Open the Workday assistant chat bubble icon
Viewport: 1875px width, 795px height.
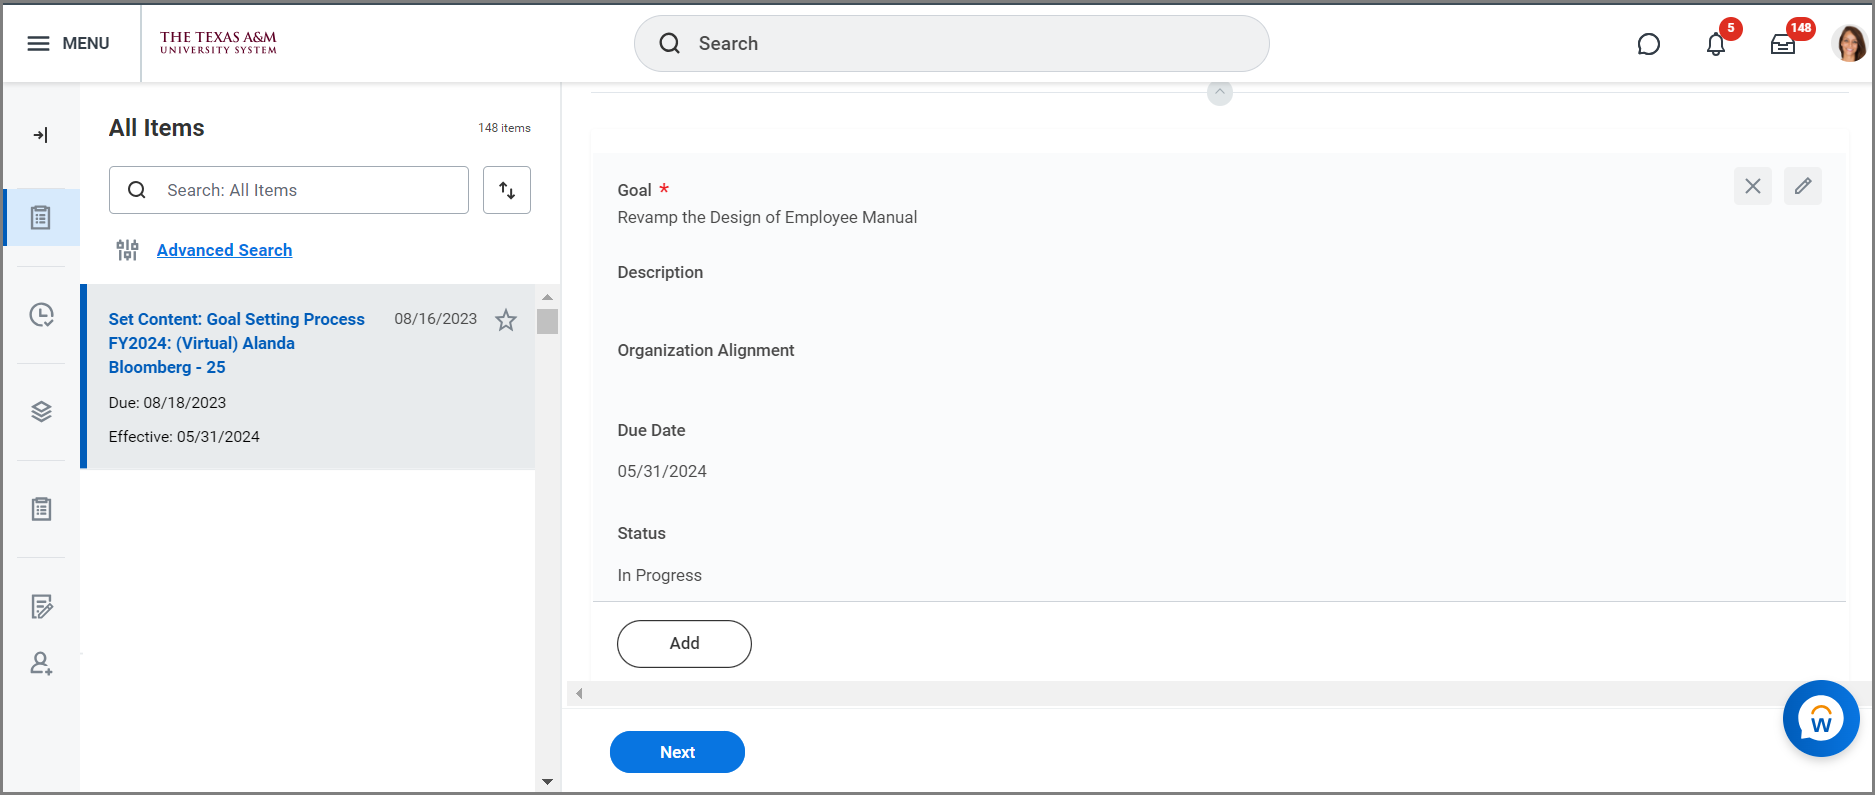1648,44
